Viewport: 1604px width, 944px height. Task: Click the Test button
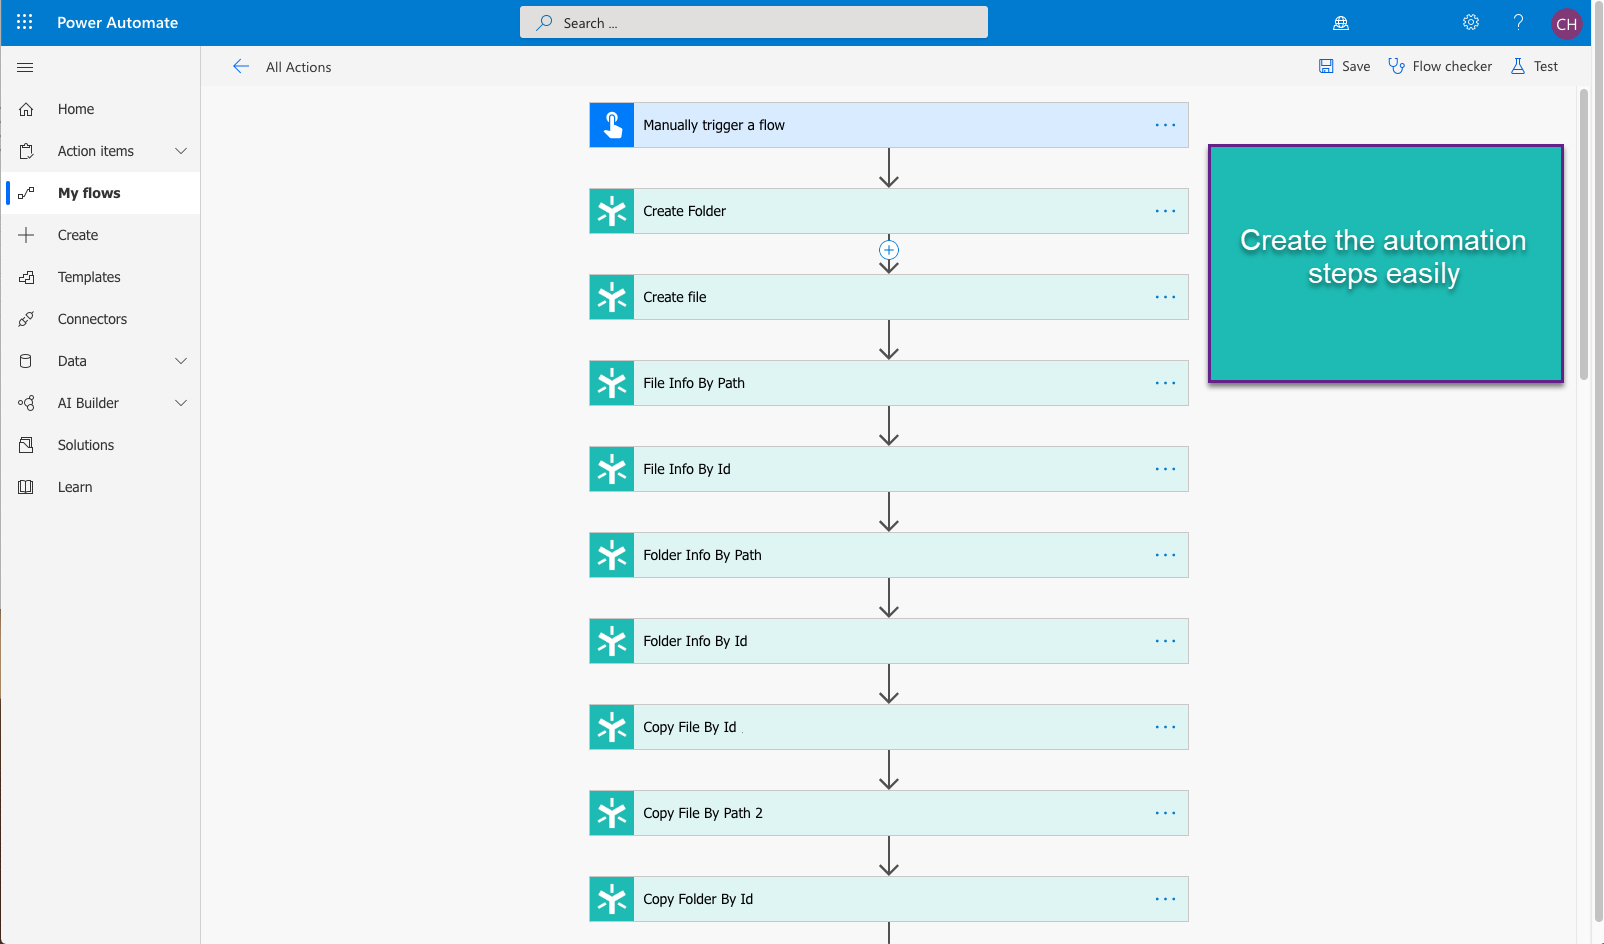click(x=1534, y=66)
